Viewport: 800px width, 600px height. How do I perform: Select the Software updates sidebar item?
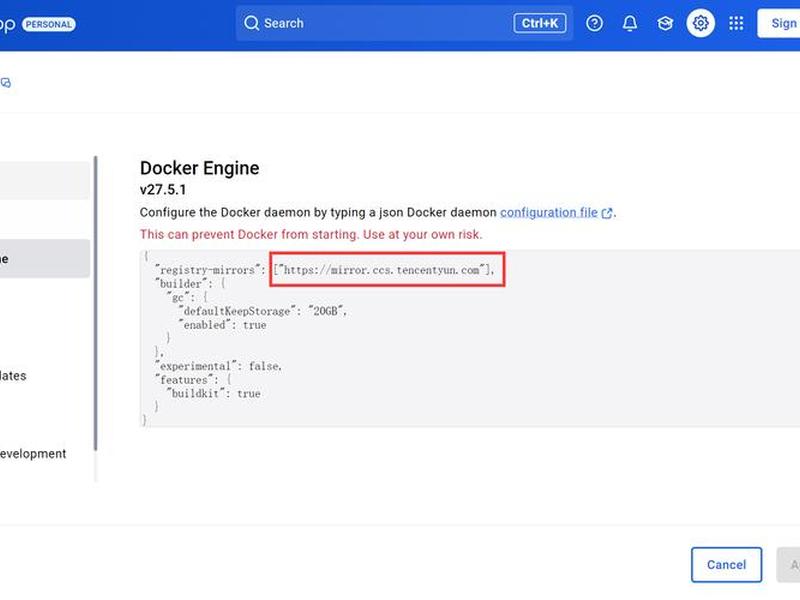coord(44,376)
